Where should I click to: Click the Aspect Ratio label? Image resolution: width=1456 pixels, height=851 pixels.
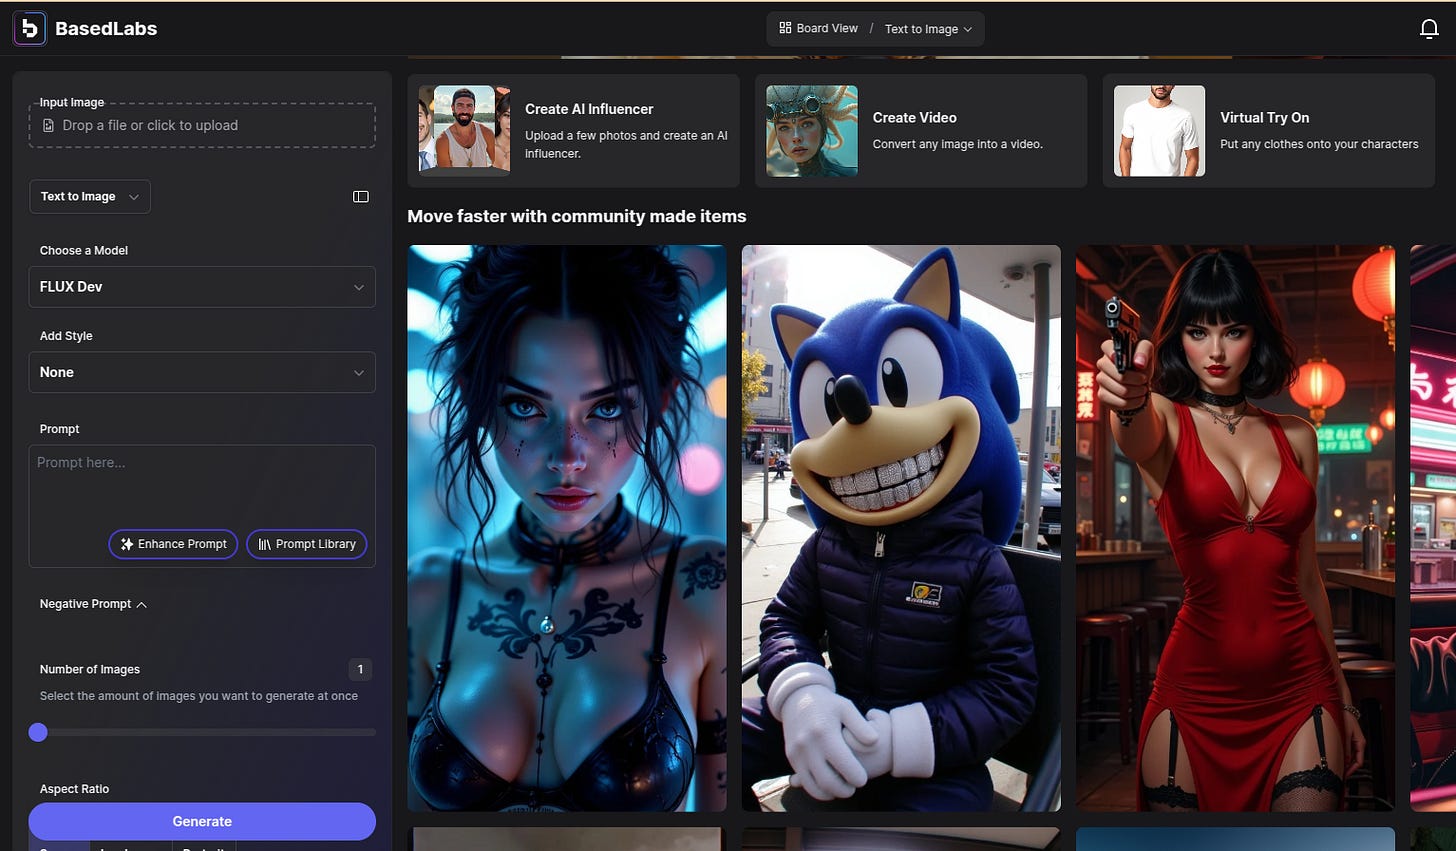point(74,789)
